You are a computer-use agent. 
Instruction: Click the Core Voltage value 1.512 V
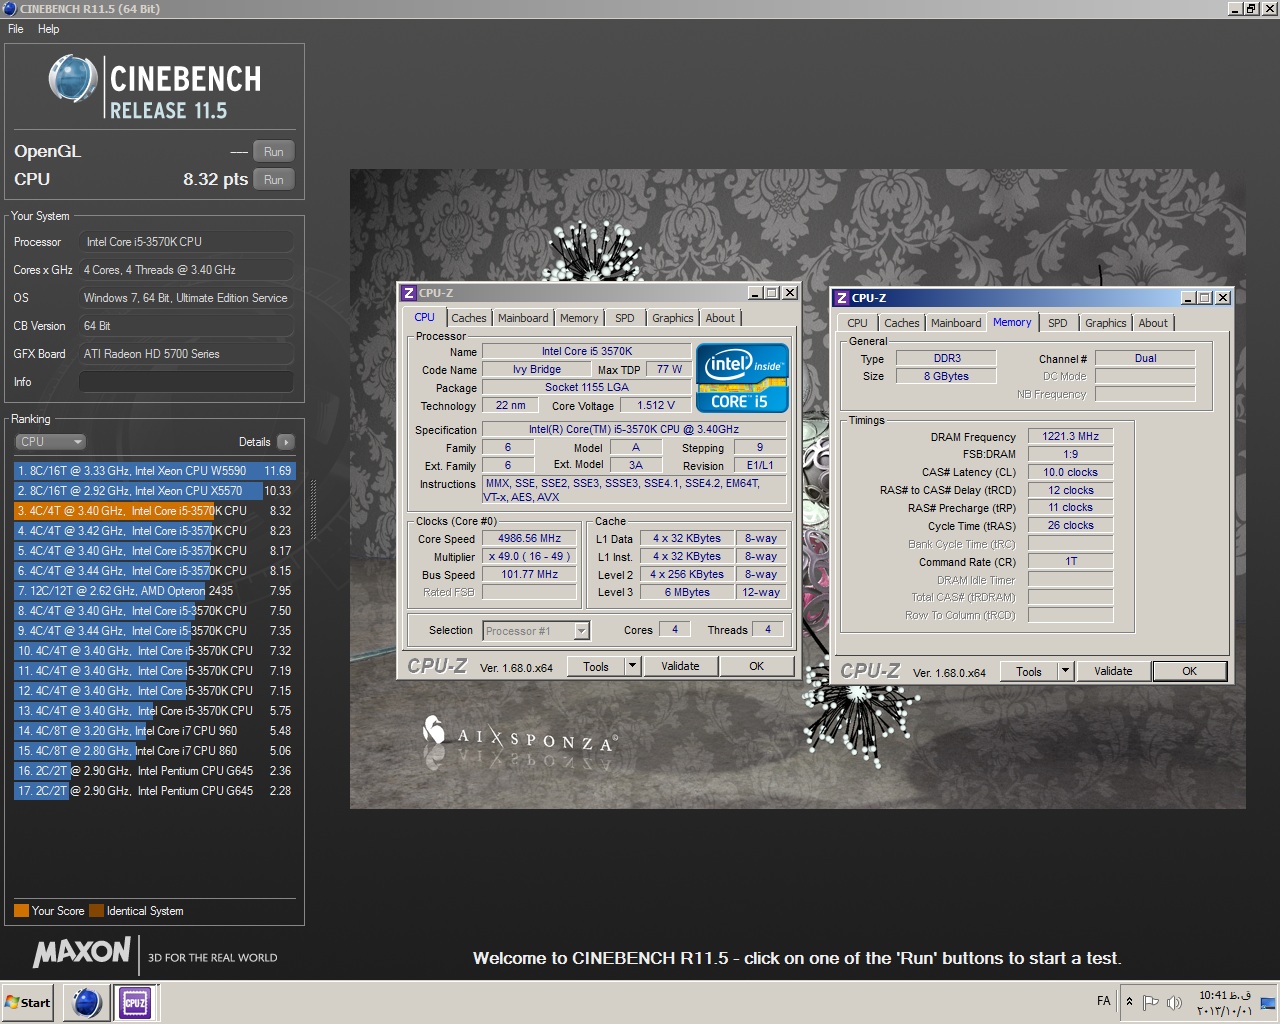pos(656,406)
